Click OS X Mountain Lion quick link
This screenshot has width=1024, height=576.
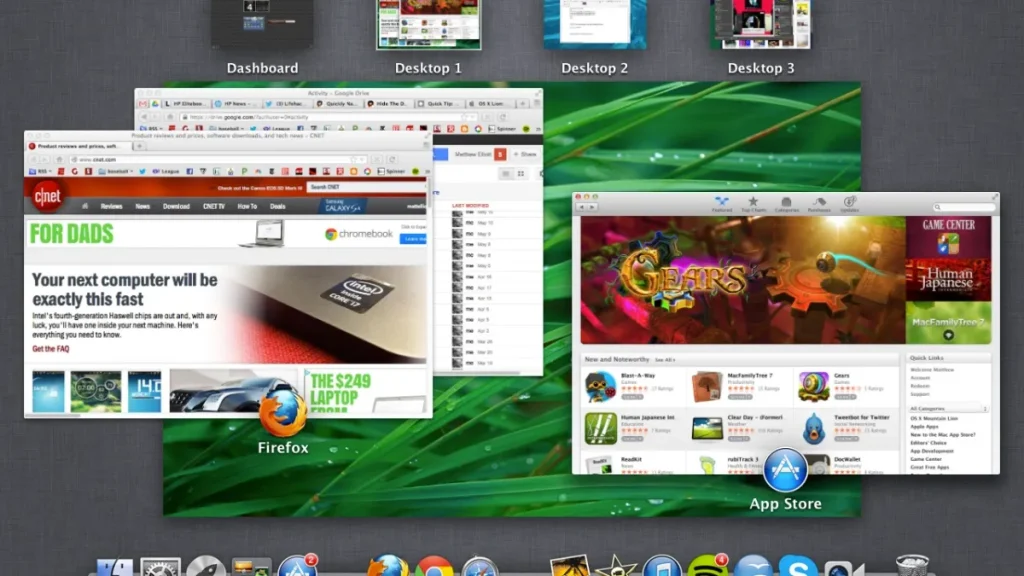click(x=934, y=419)
